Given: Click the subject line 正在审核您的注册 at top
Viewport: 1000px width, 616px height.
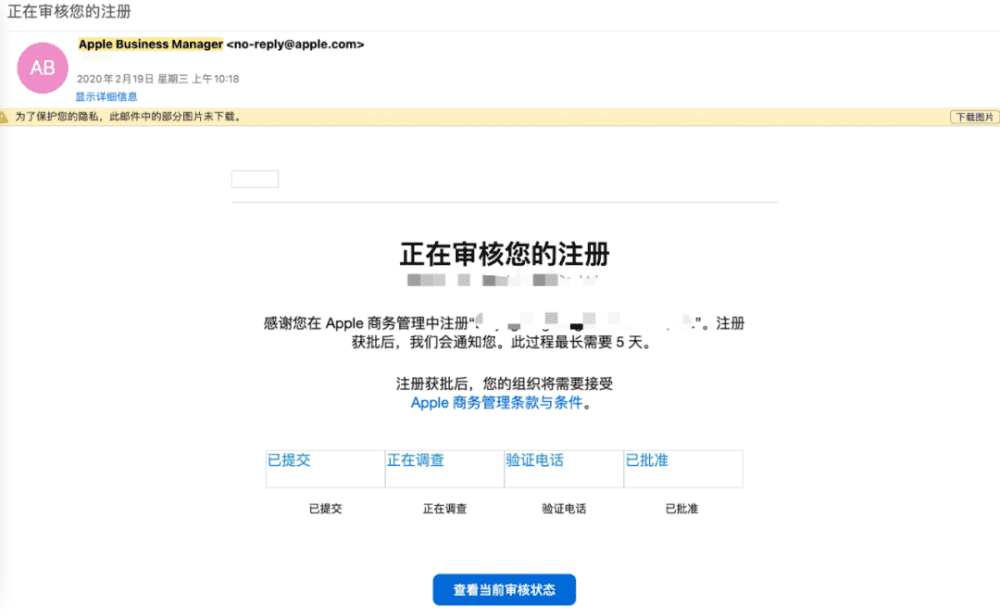Looking at the screenshot, I should click(69, 11).
